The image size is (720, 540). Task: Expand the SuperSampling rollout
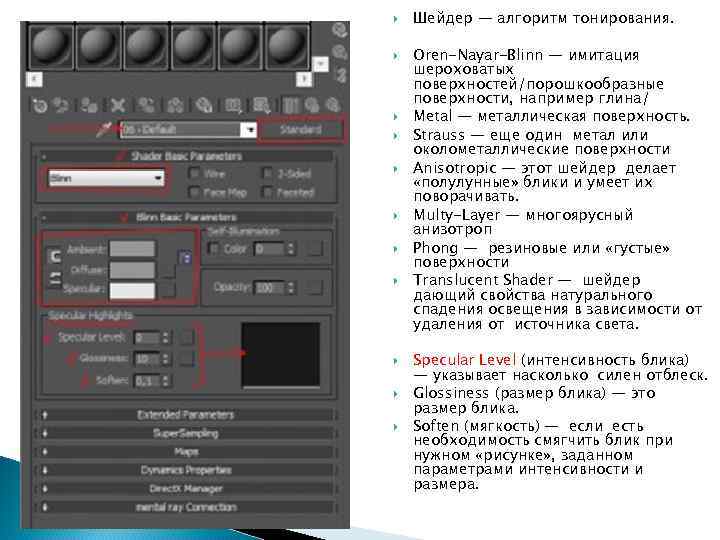pyautogui.click(x=186, y=433)
